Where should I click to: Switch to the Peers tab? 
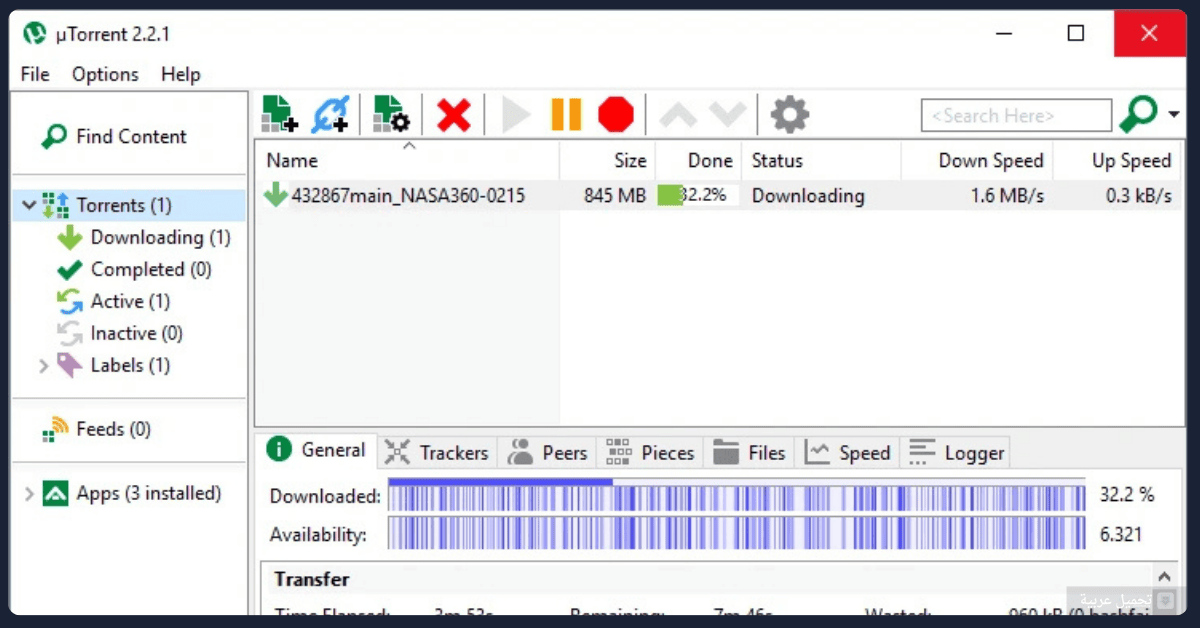tap(547, 453)
